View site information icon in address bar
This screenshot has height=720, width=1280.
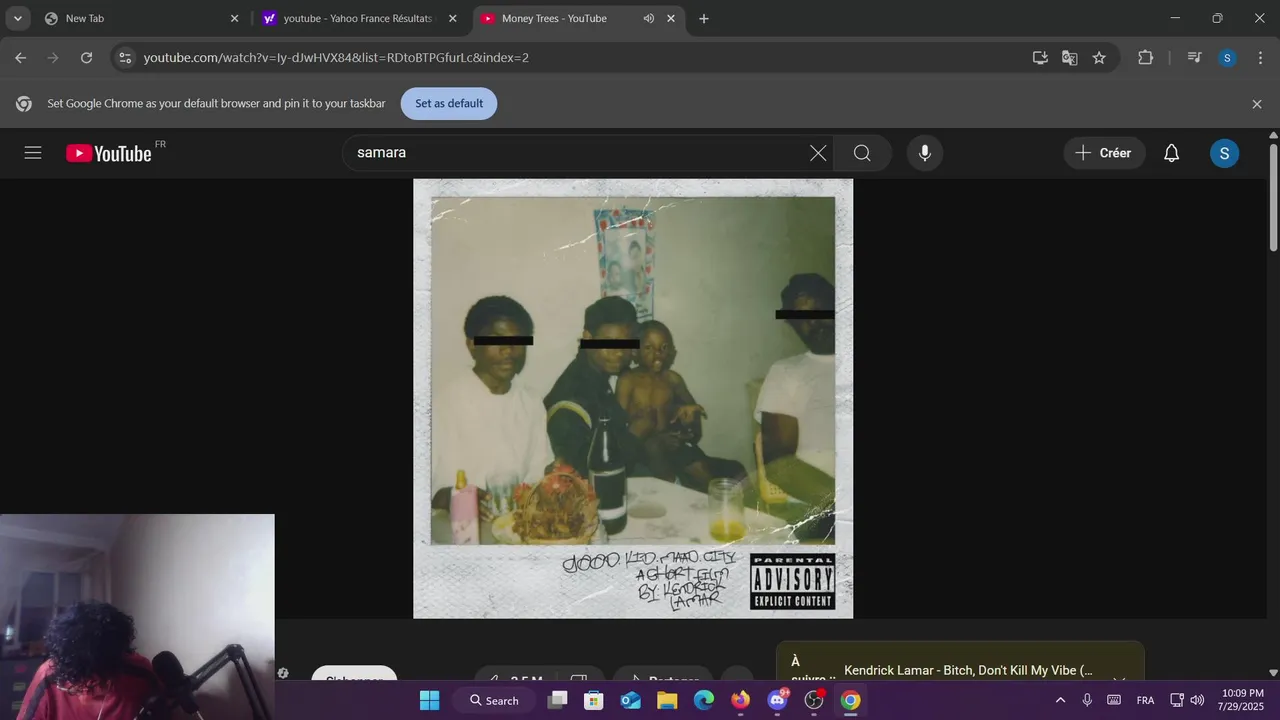pyautogui.click(x=125, y=58)
